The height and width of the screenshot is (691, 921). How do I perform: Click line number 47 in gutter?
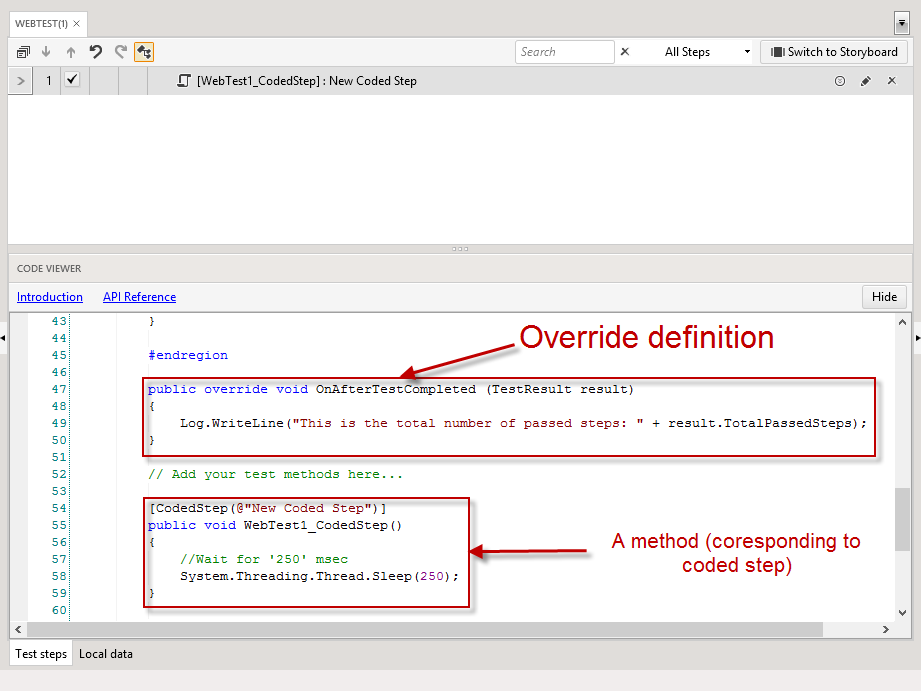59,389
